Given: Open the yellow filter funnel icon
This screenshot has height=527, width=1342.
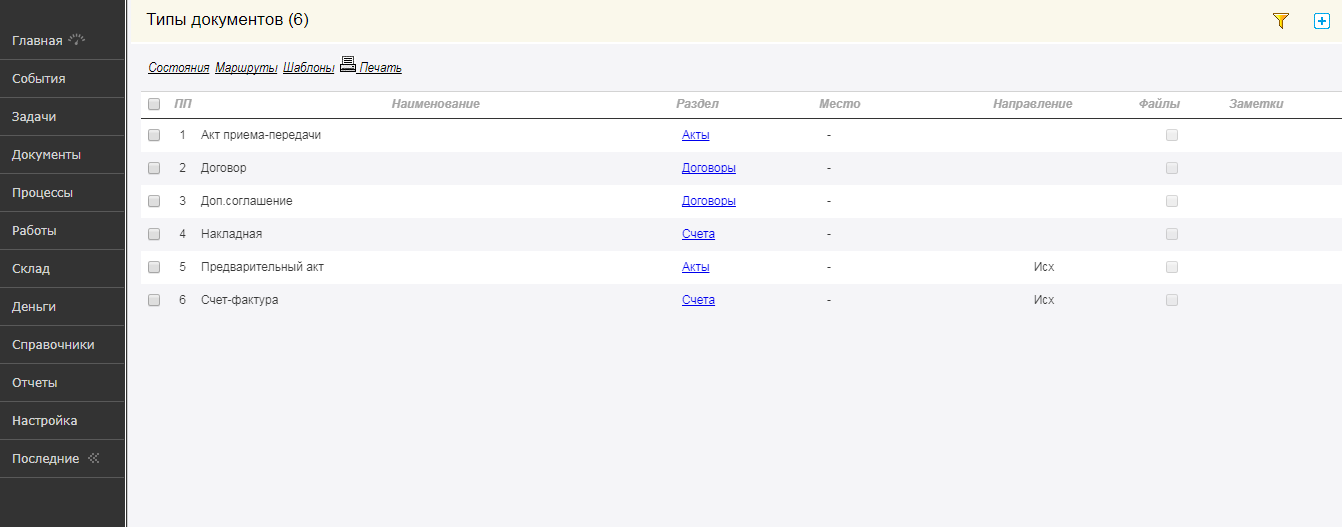Looking at the screenshot, I should tap(1281, 20).
